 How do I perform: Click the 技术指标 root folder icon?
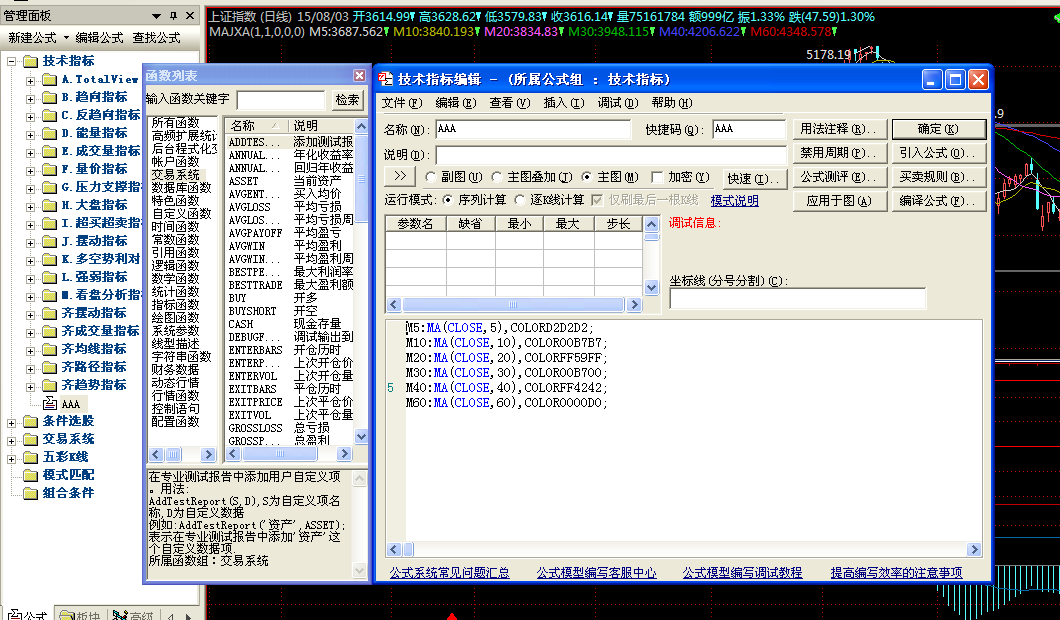[30, 61]
